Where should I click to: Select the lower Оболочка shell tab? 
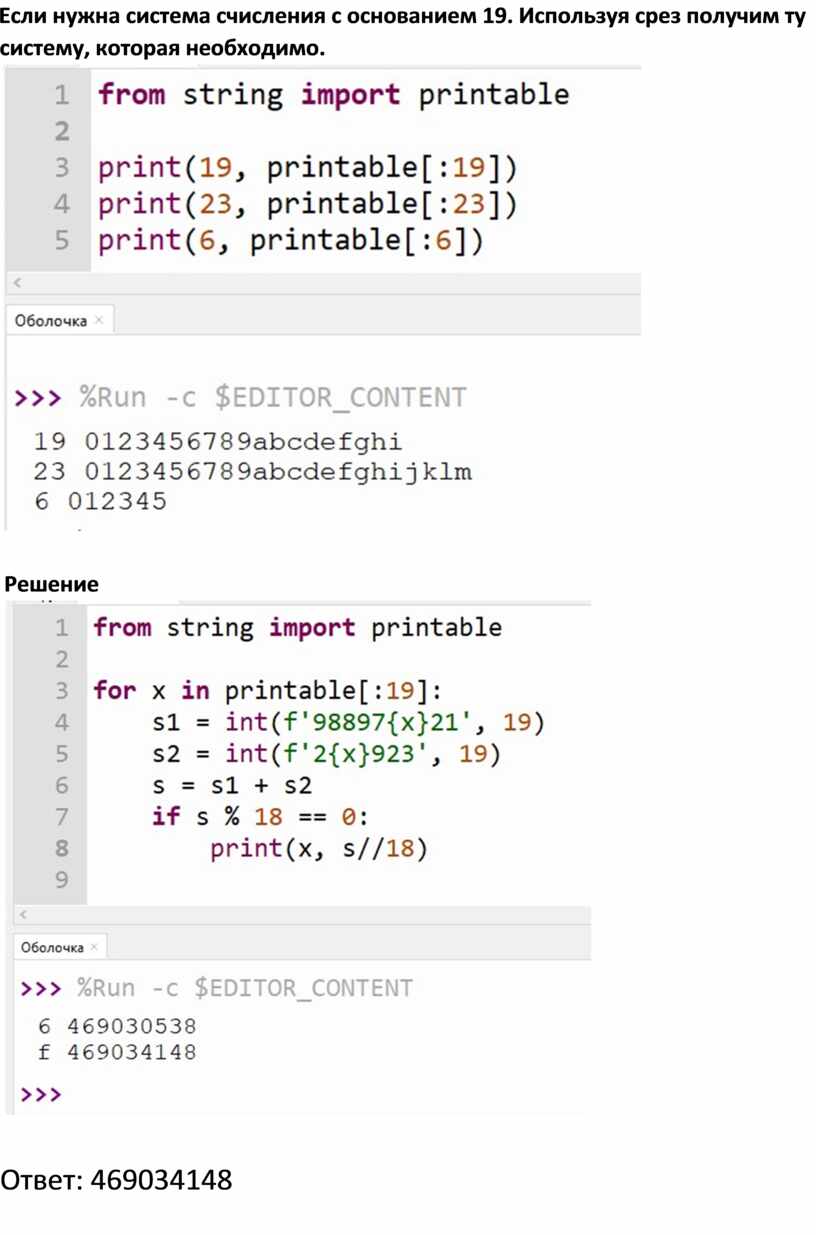coord(52,947)
